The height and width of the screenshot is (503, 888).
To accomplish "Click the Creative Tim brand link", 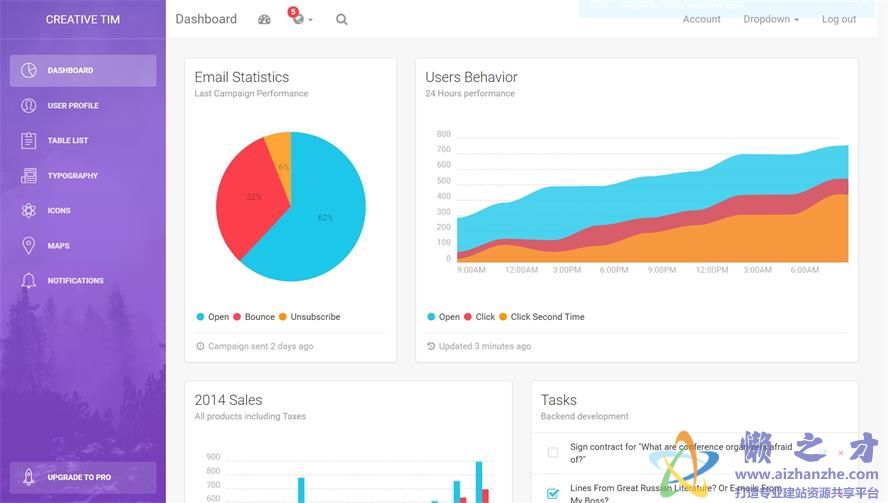I will [83, 19].
